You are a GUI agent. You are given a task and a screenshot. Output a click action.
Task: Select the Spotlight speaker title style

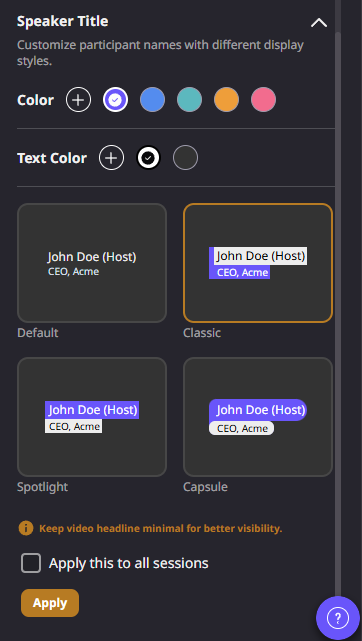[x=92, y=417]
